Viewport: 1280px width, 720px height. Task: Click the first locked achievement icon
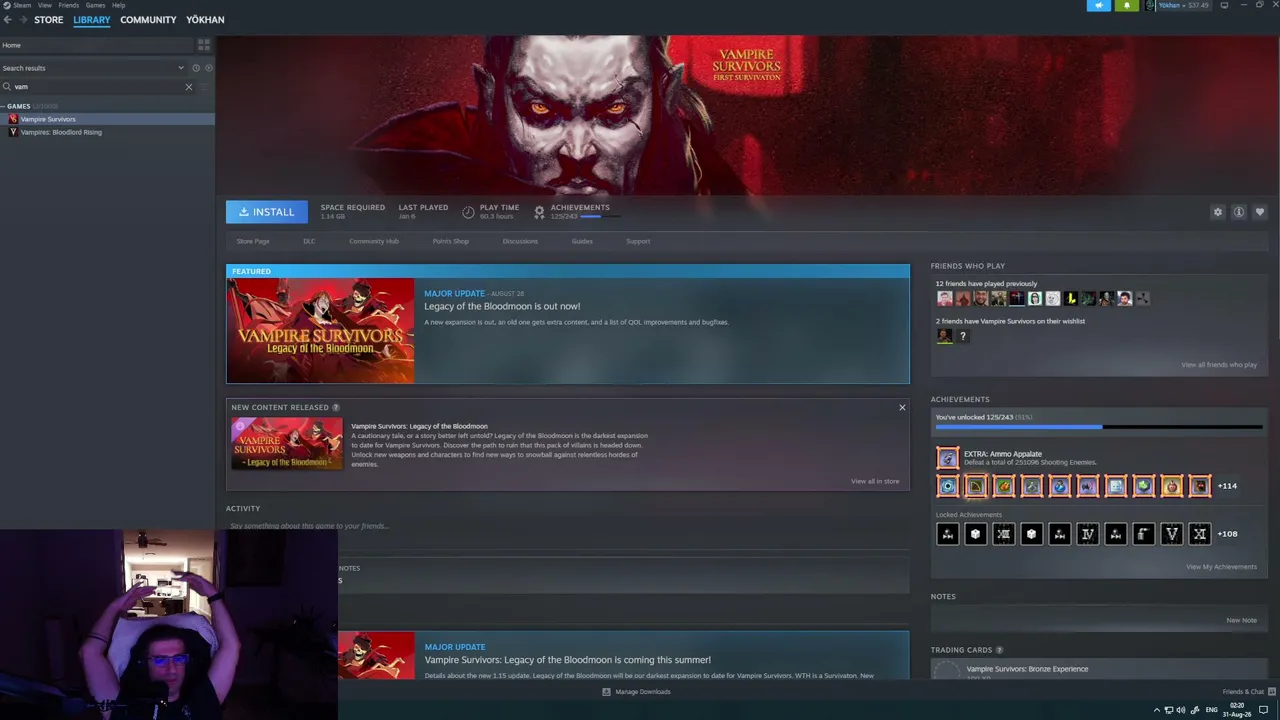pyautogui.click(x=947, y=534)
